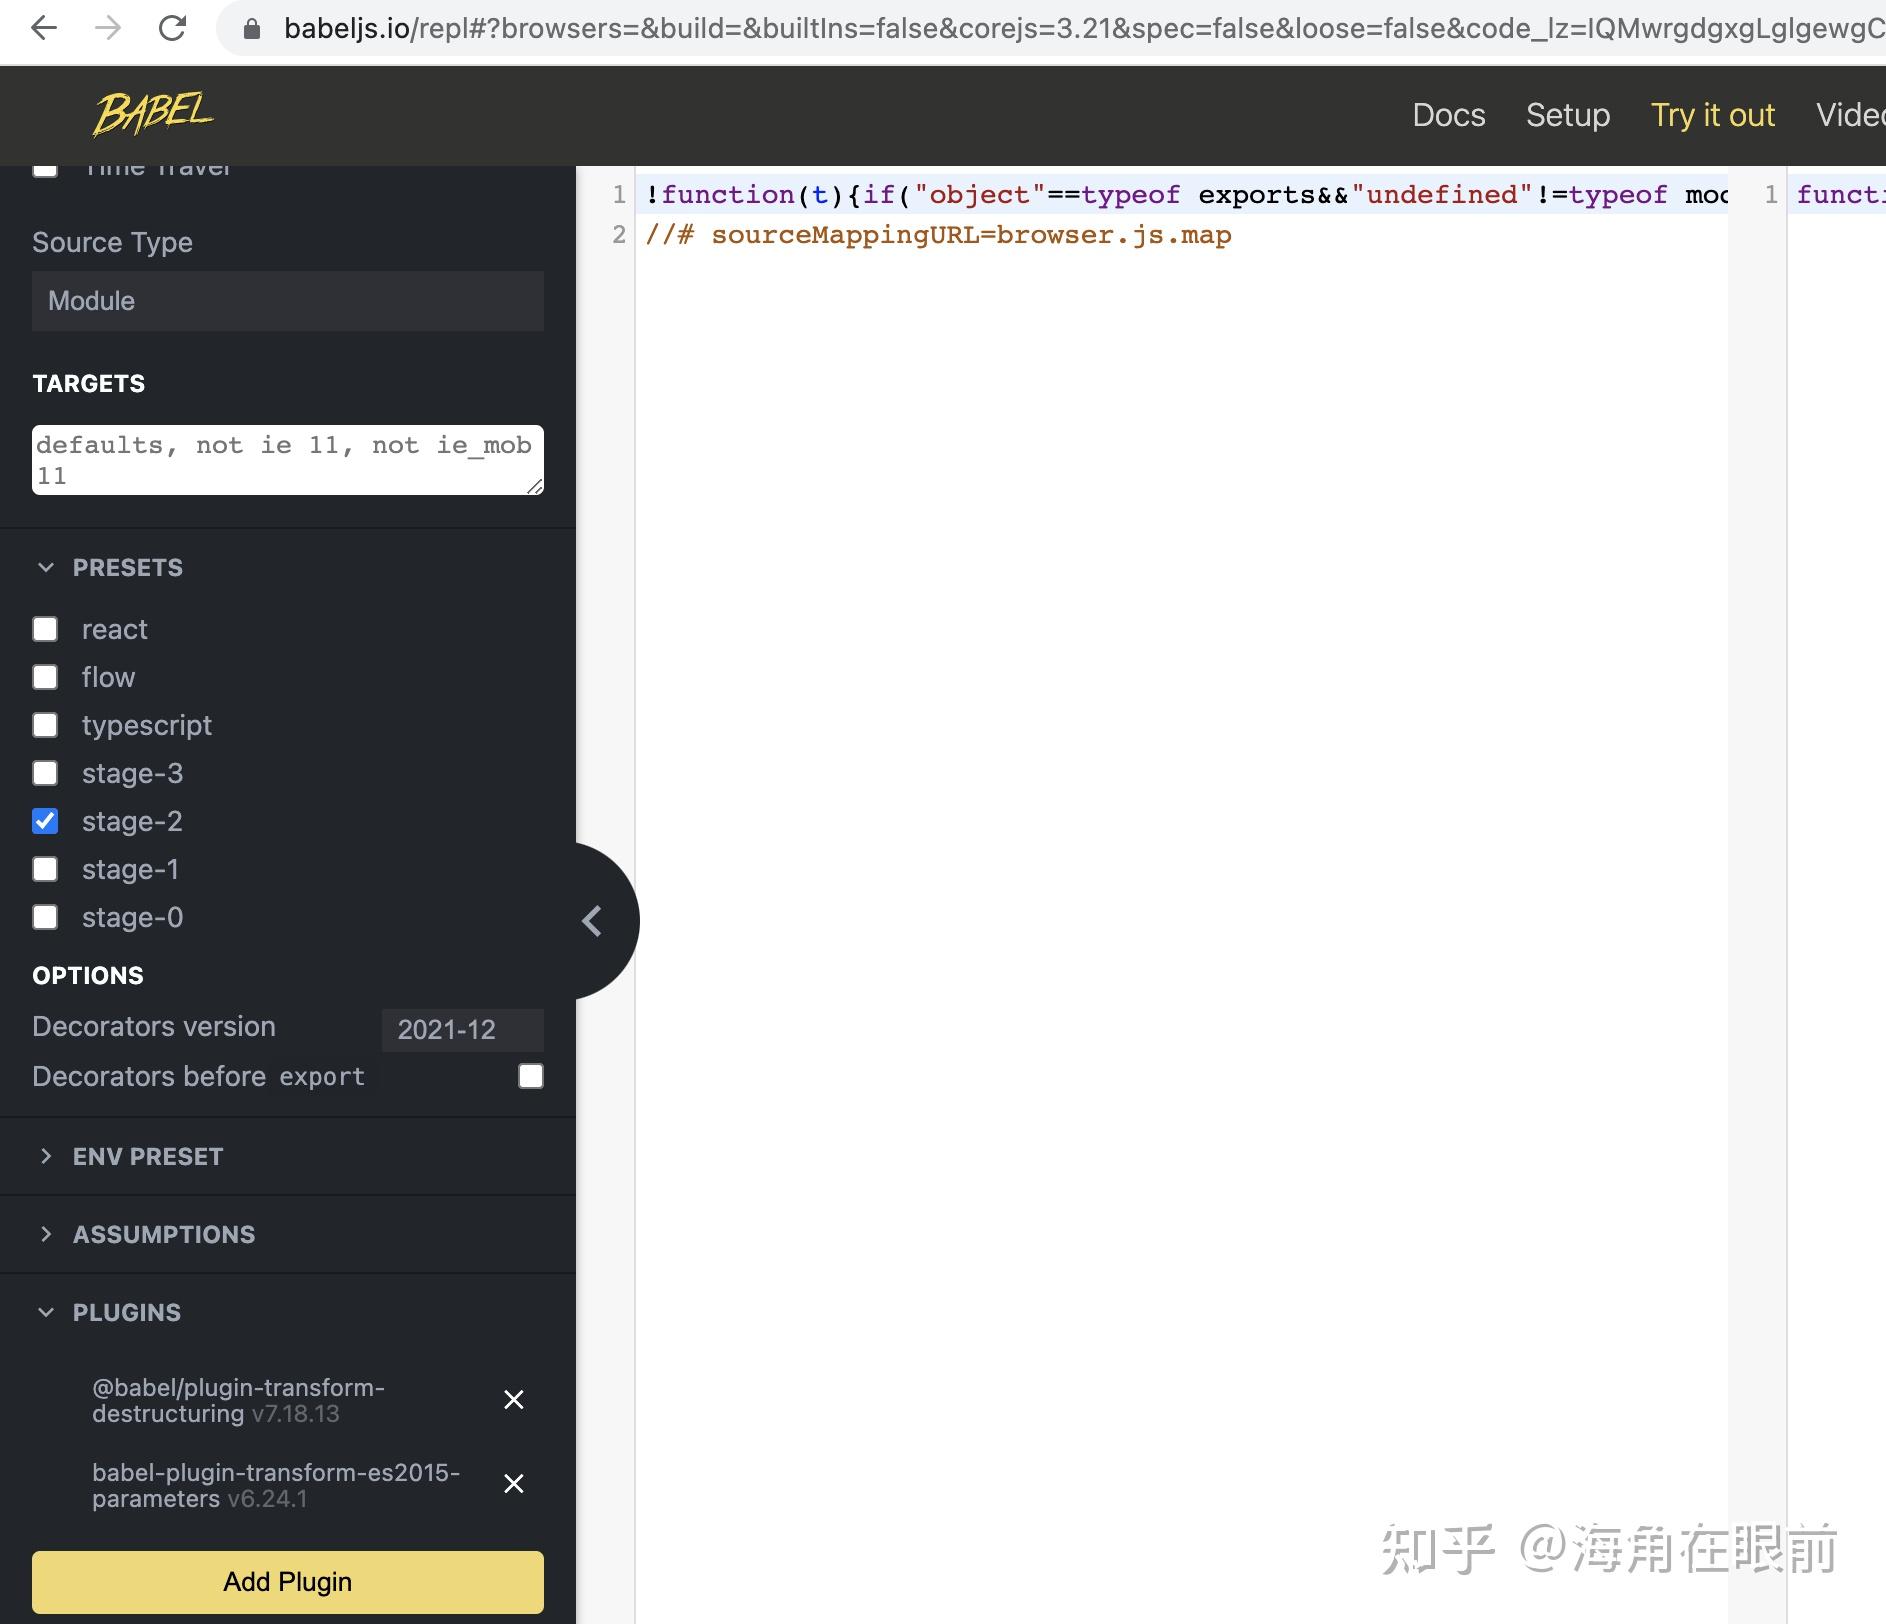This screenshot has width=1886, height=1624.
Task: Click the padlock icon in the address bar
Action: coord(253,29)
